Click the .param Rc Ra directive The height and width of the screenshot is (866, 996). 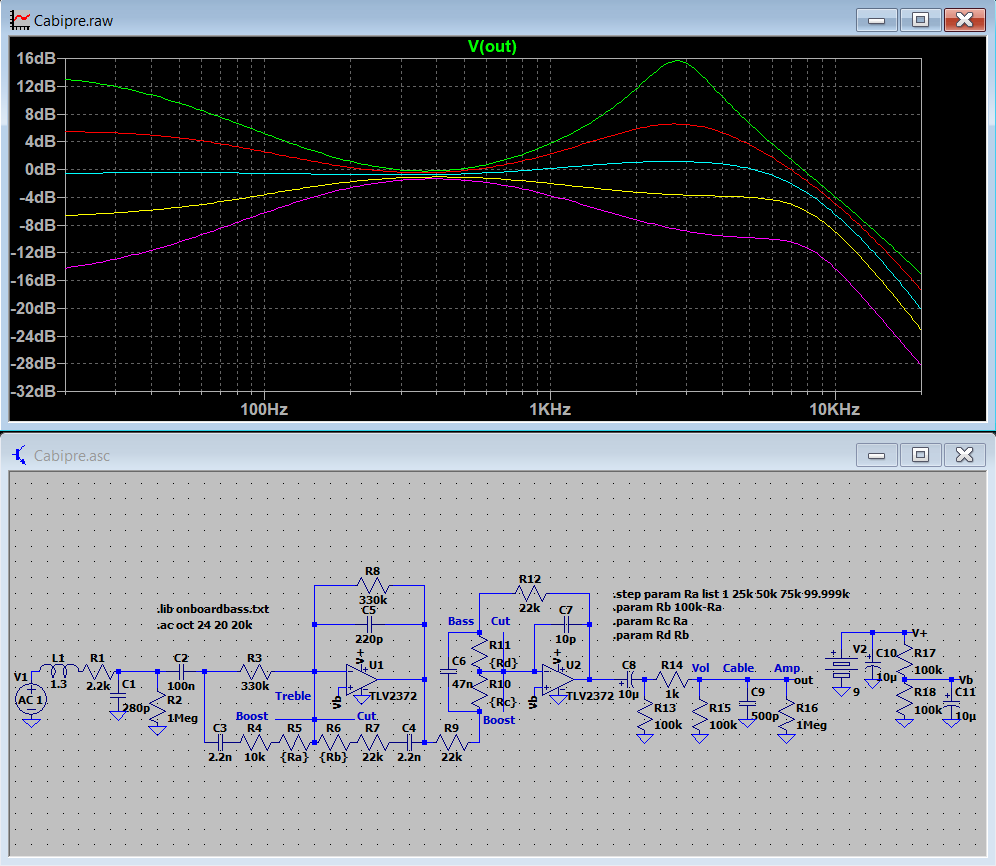(650, 621)
